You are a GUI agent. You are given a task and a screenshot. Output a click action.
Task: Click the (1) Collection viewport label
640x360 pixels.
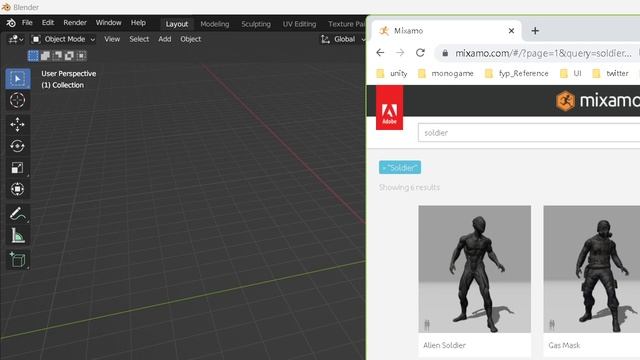(62, 85)
